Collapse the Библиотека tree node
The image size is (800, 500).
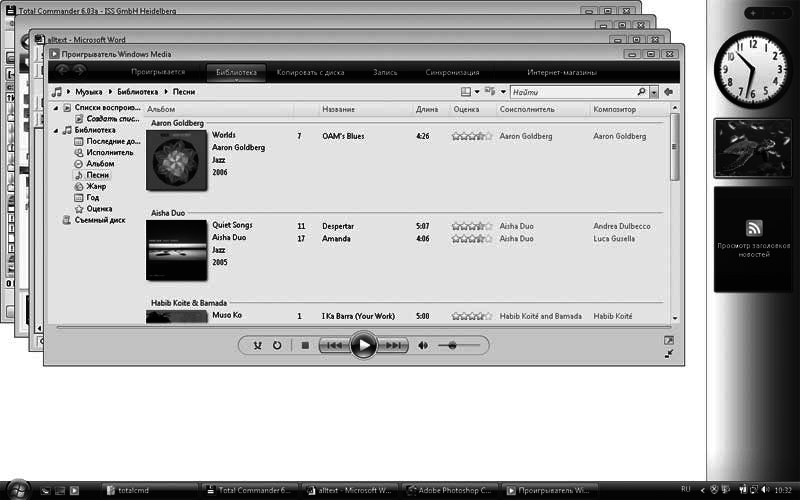point(55,130)
